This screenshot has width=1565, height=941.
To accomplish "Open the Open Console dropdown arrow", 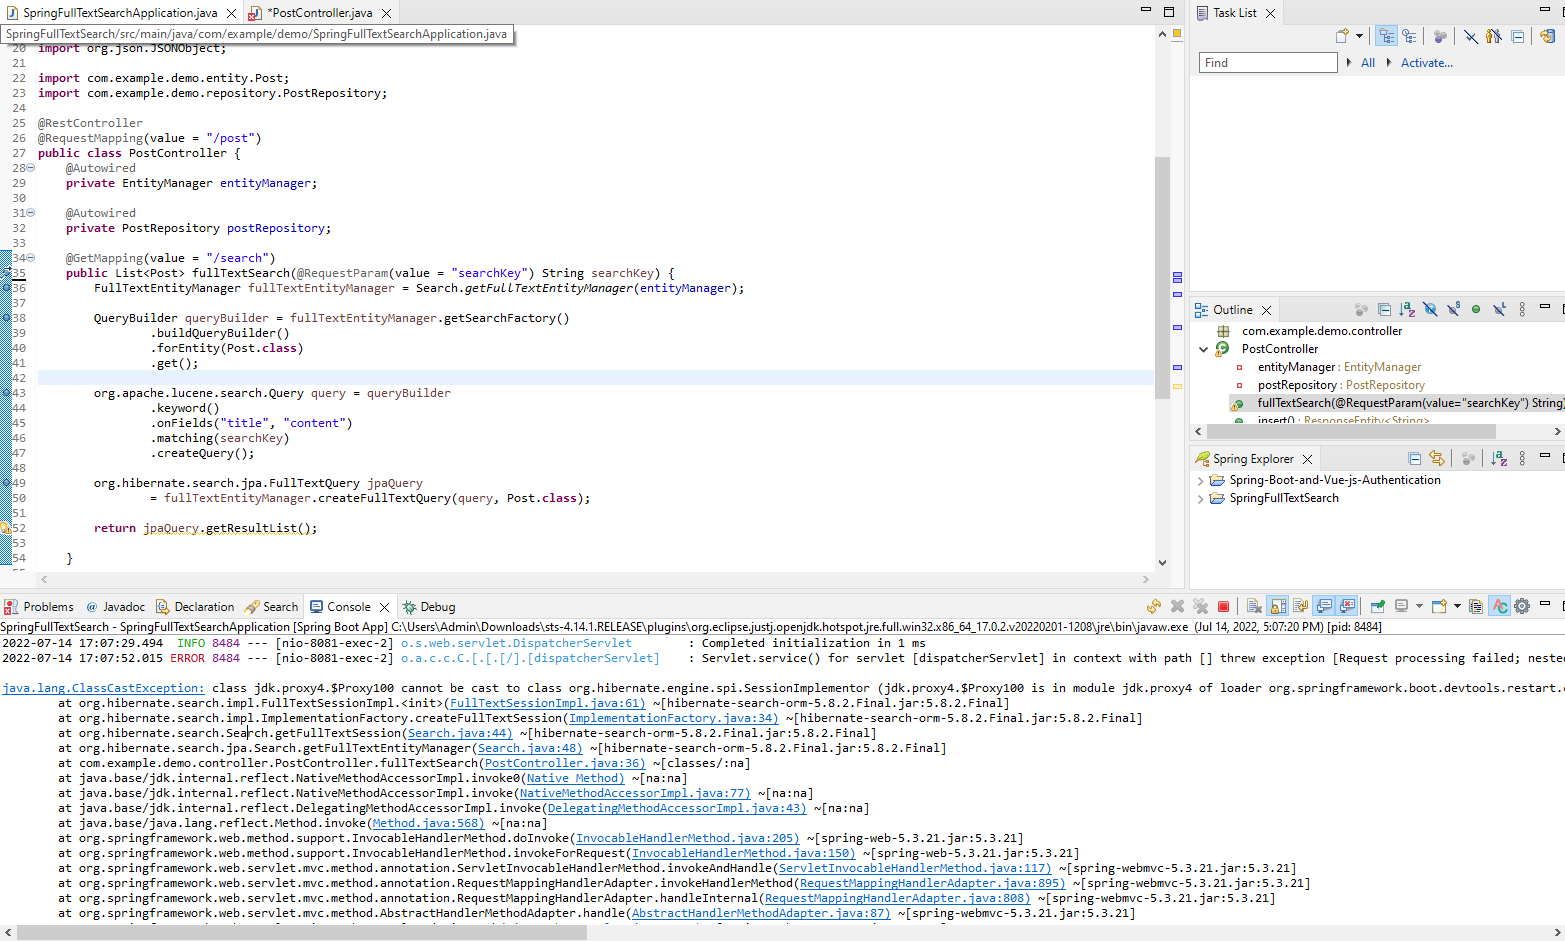I will pos(1457,606).
